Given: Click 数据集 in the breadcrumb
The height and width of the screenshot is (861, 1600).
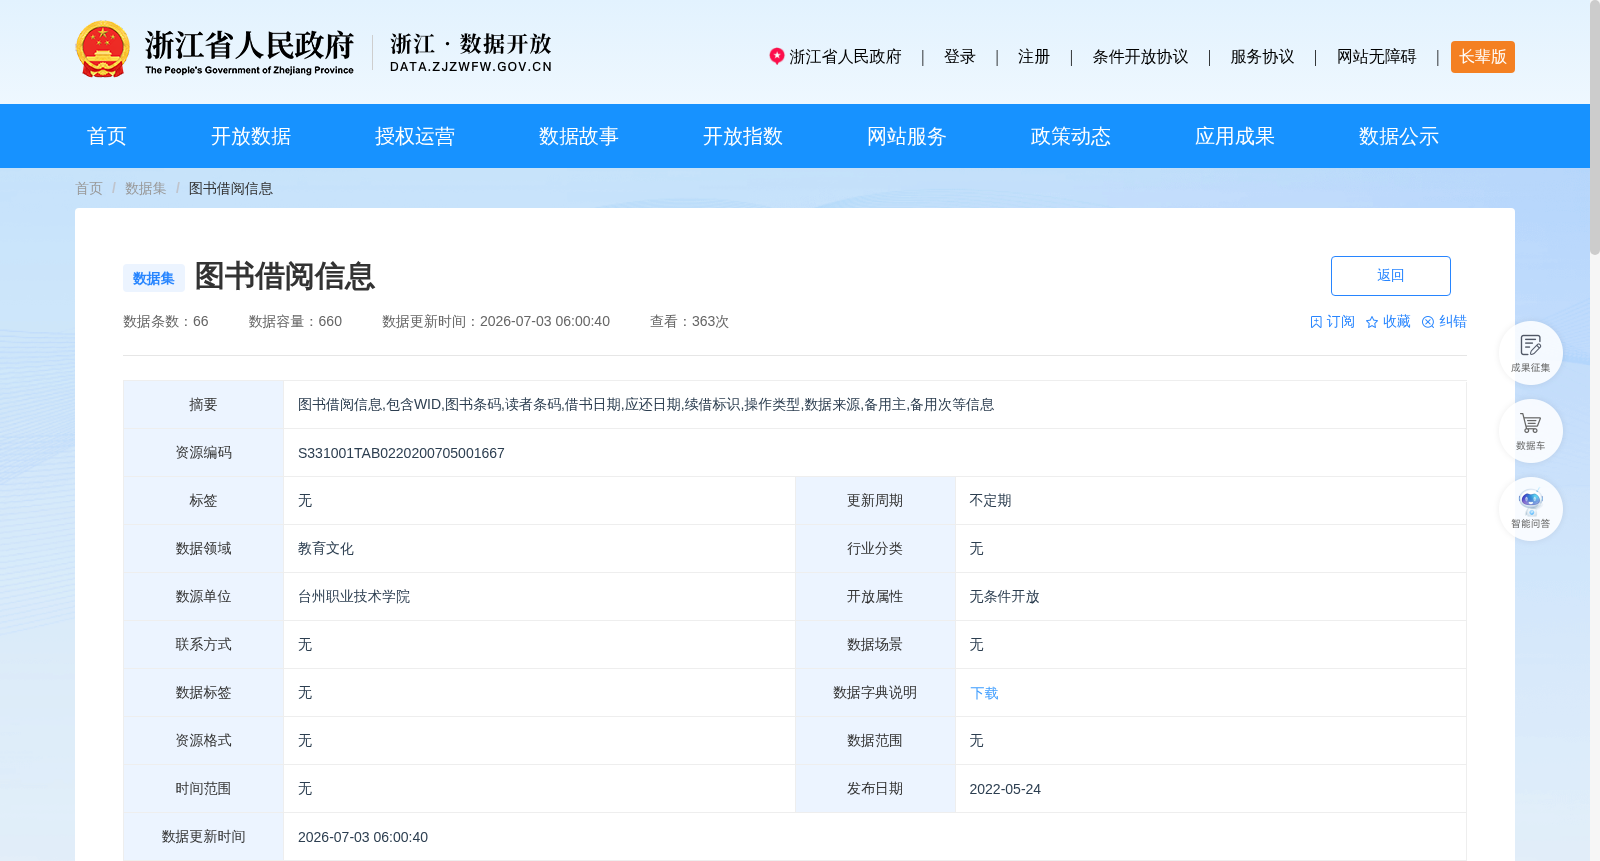Looking at the screenshot, I should [x=145, y=188].
